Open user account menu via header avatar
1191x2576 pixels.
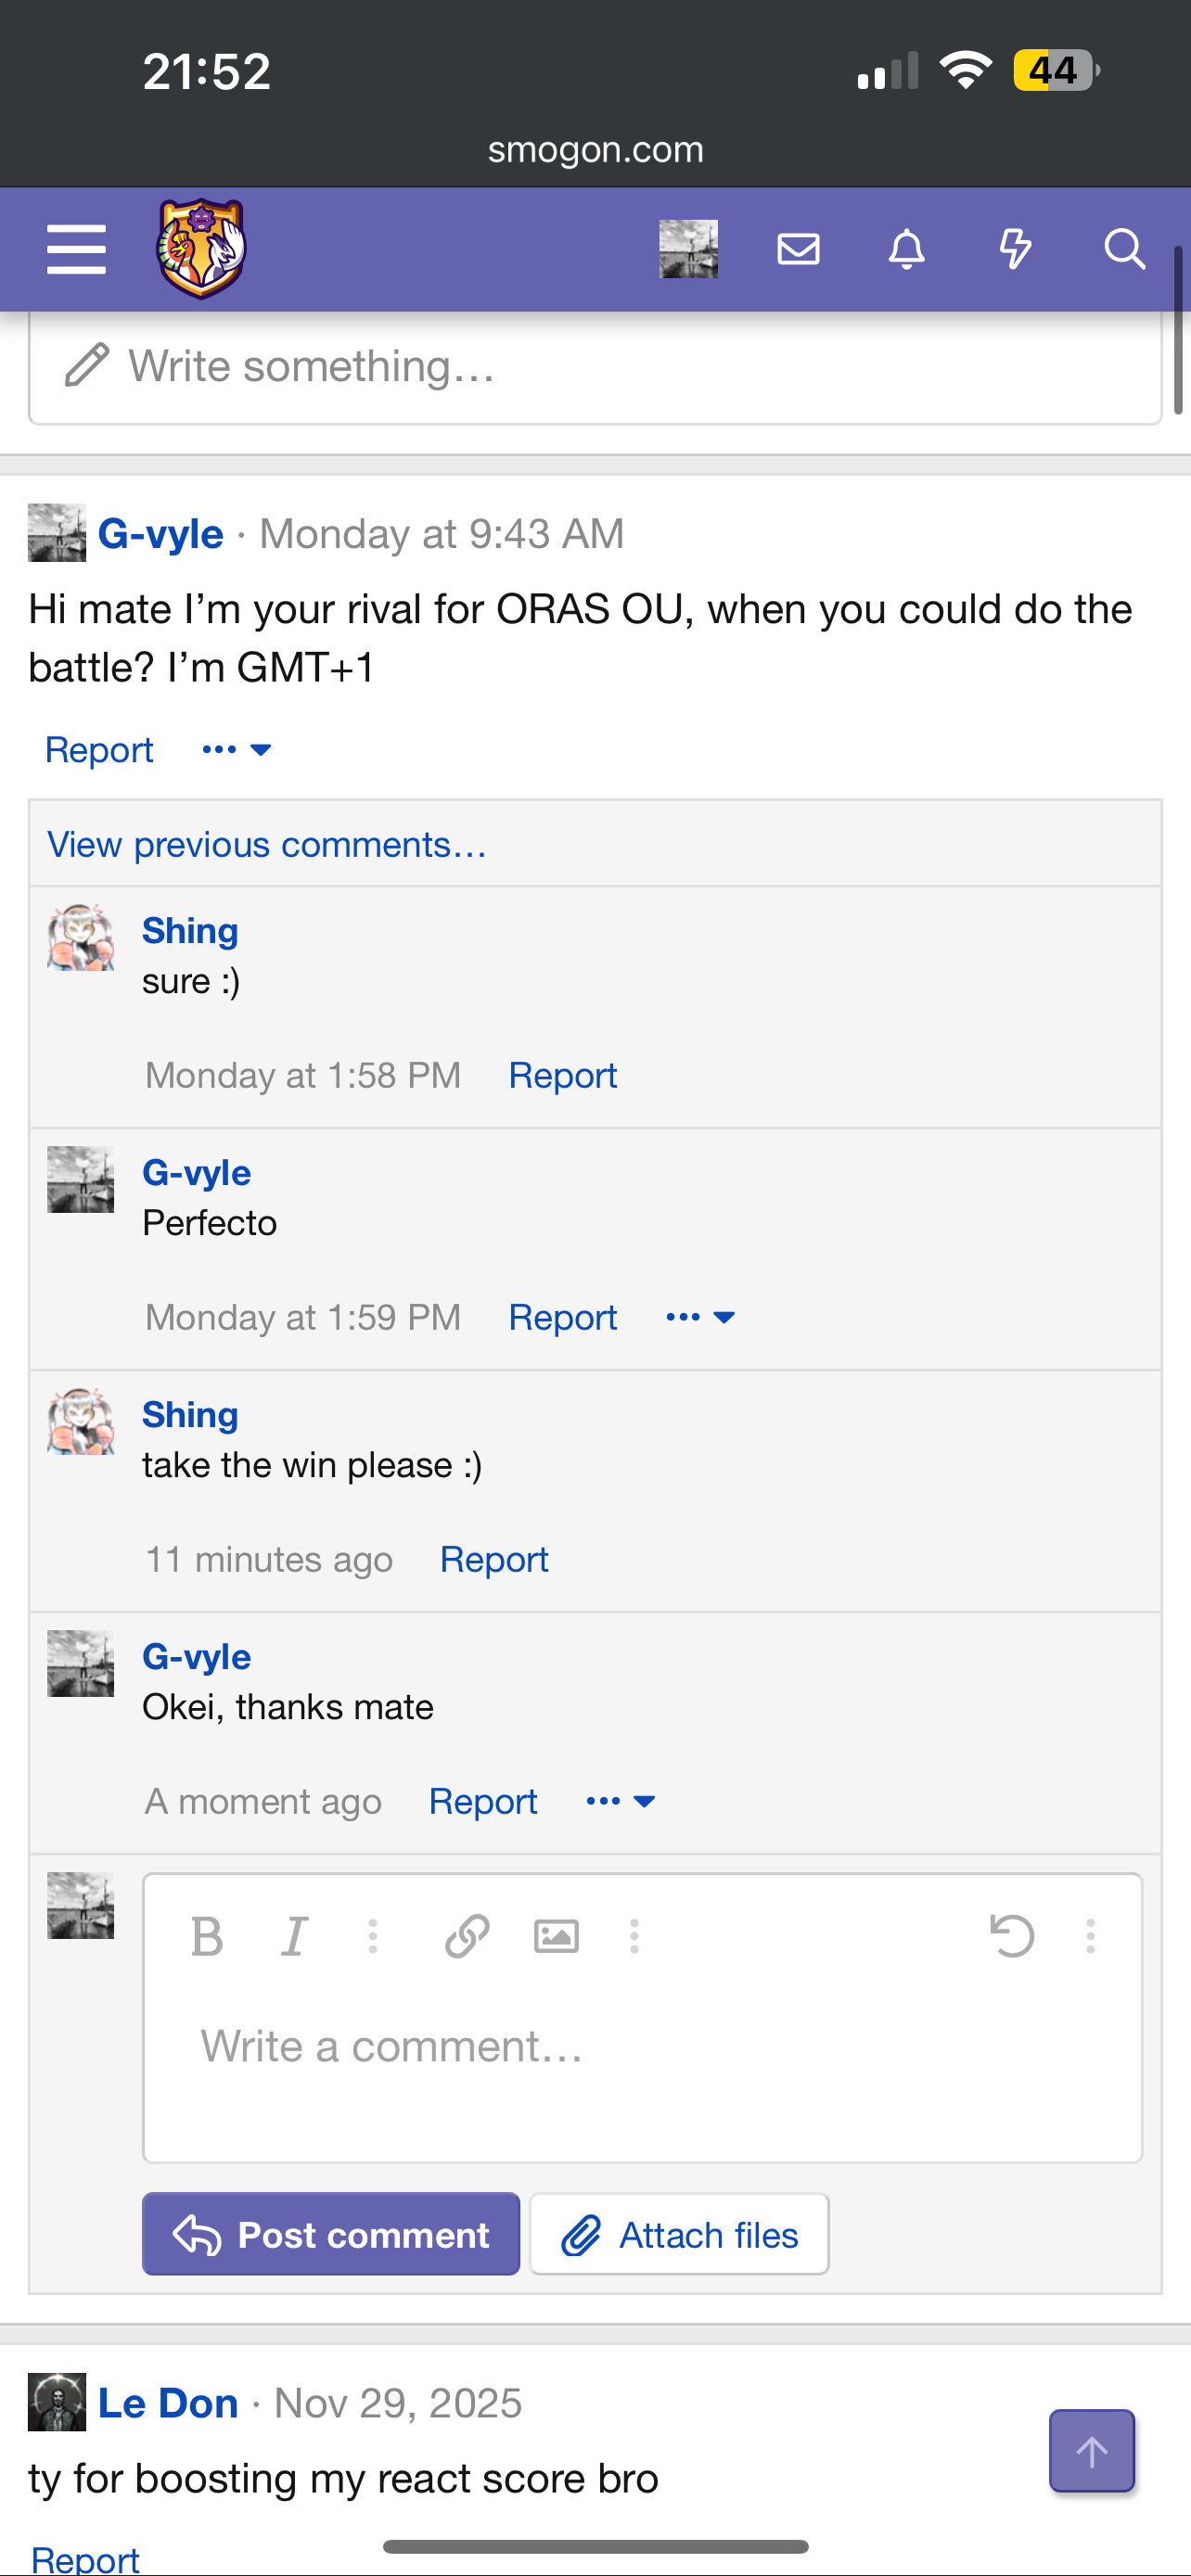click(688, 249)
